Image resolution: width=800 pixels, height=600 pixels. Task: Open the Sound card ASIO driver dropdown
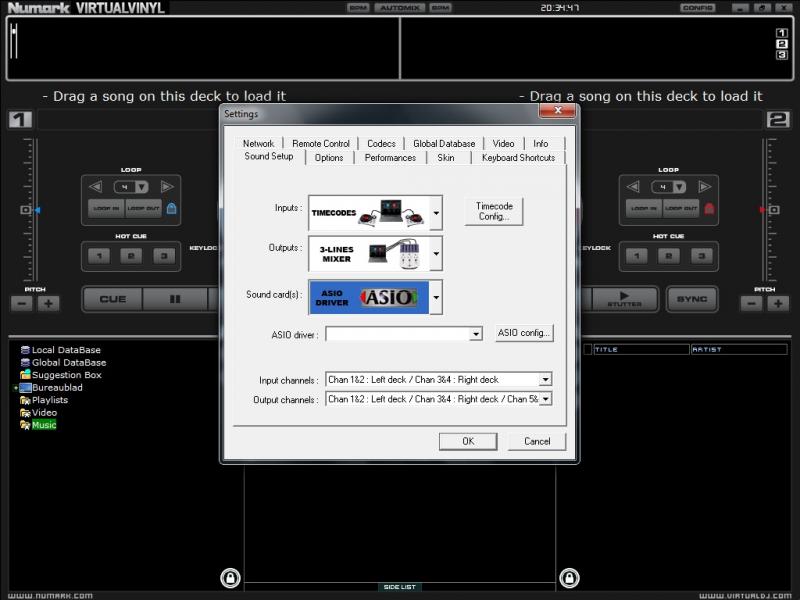(x=436, y=297)
